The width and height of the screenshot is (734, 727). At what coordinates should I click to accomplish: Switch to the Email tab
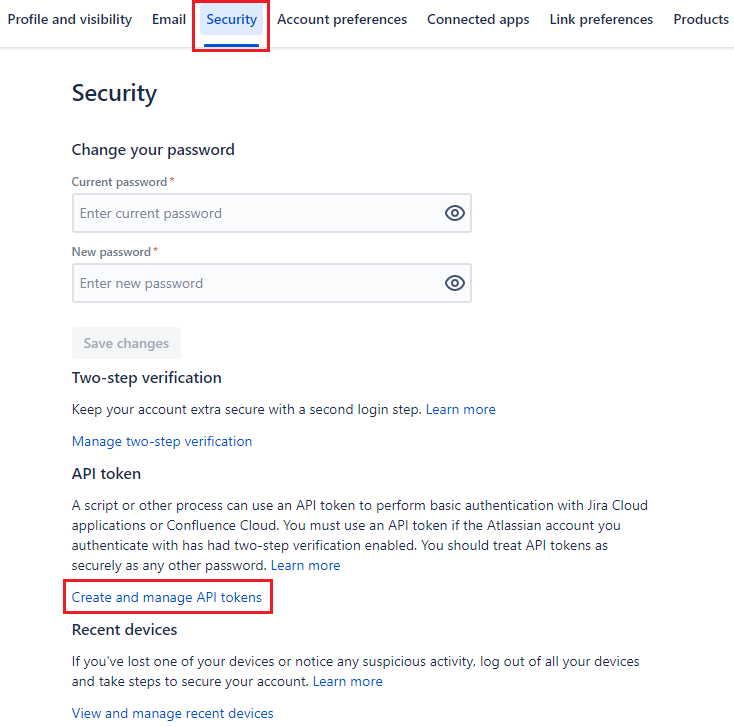pos(169,20)
